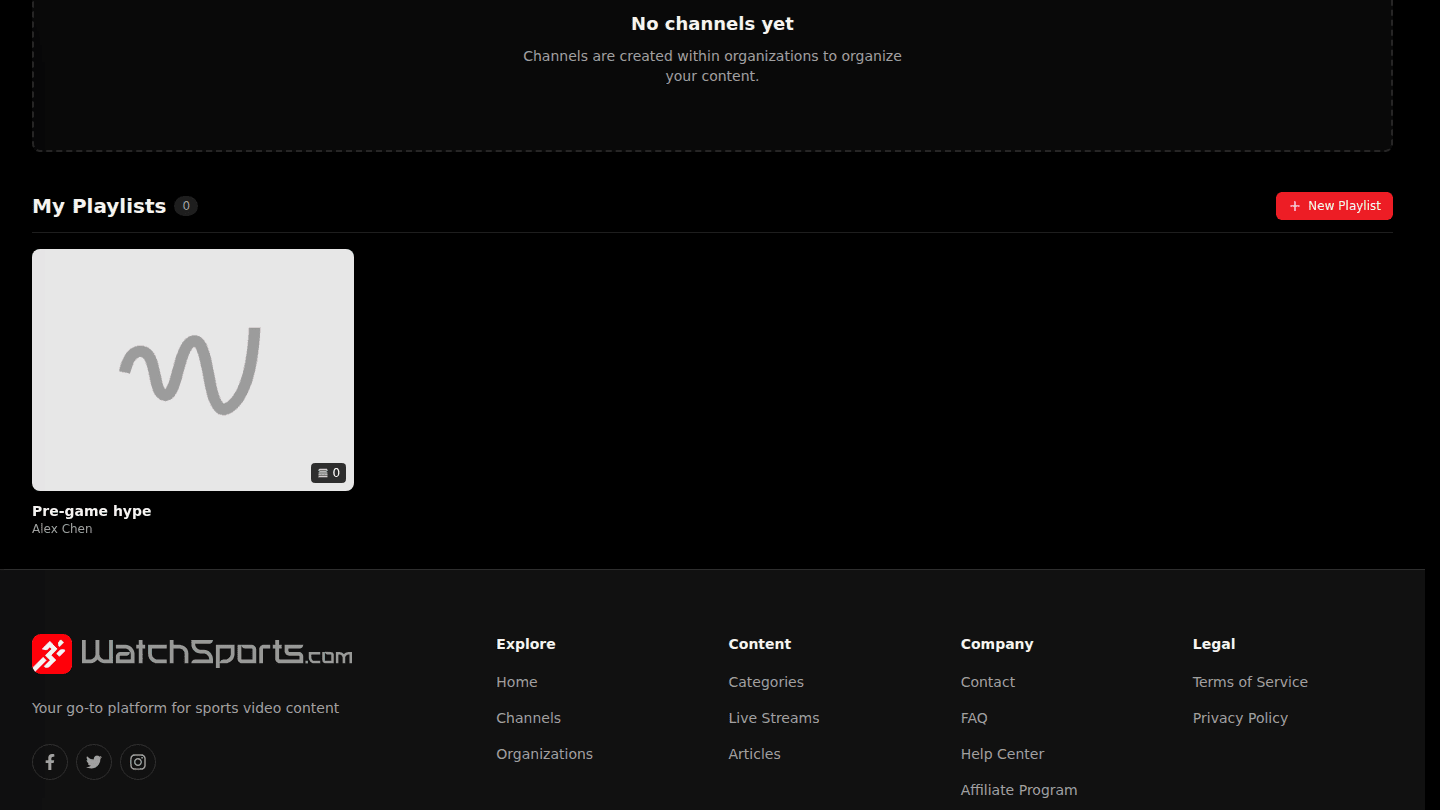Screen dimensions: 1440x810
Task: Go to Home footer link
Action: 517,682
